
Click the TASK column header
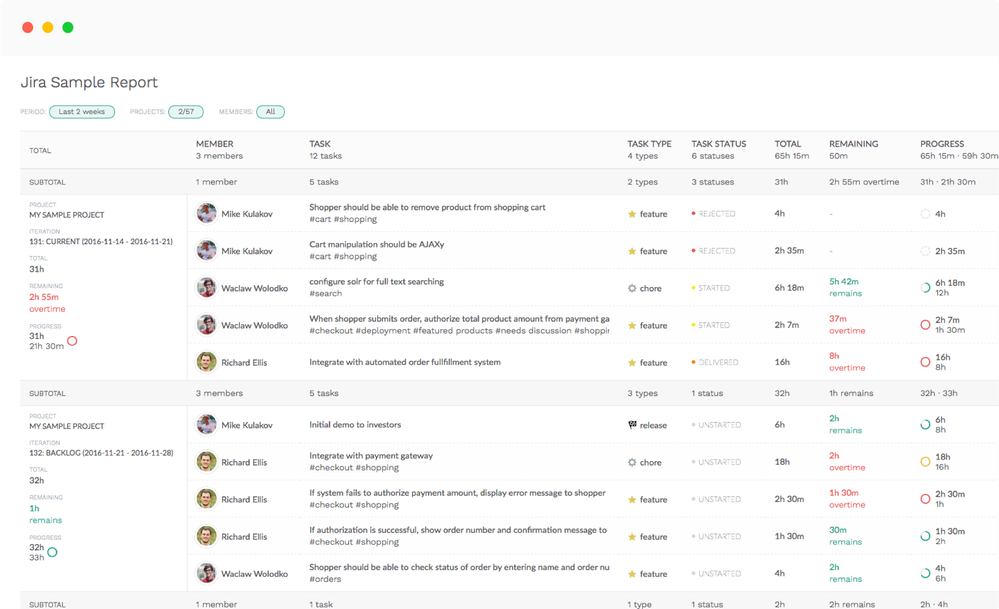click(x=320, y=144)
